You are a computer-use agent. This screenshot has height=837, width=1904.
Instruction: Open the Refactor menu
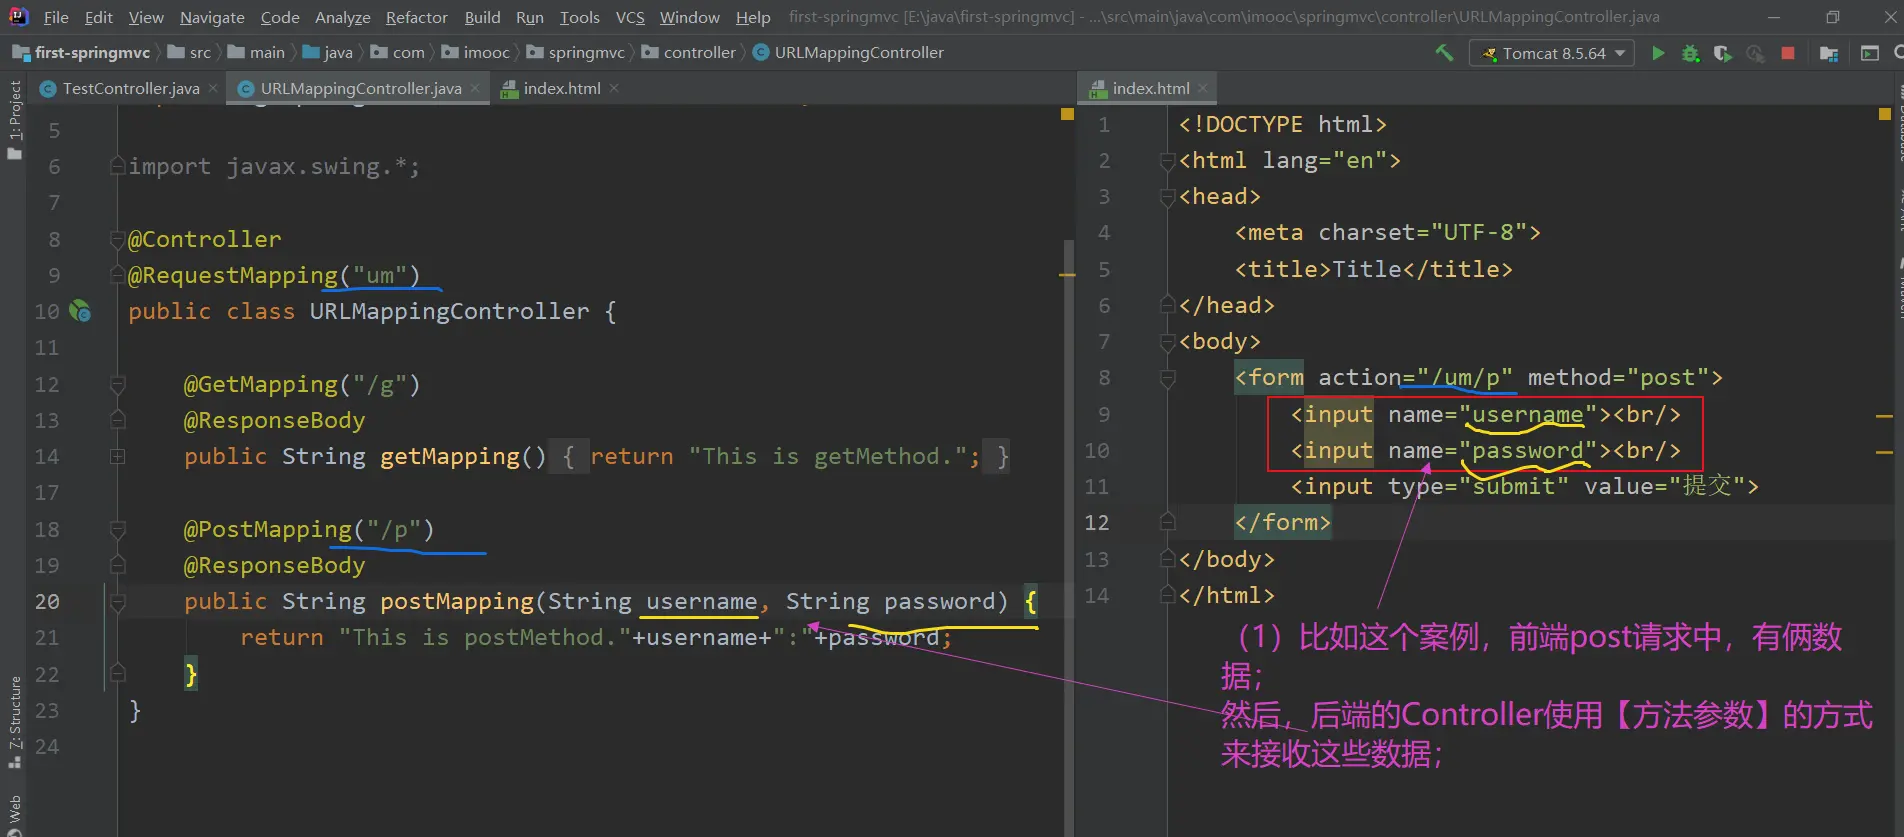click(x=416, y=17)
